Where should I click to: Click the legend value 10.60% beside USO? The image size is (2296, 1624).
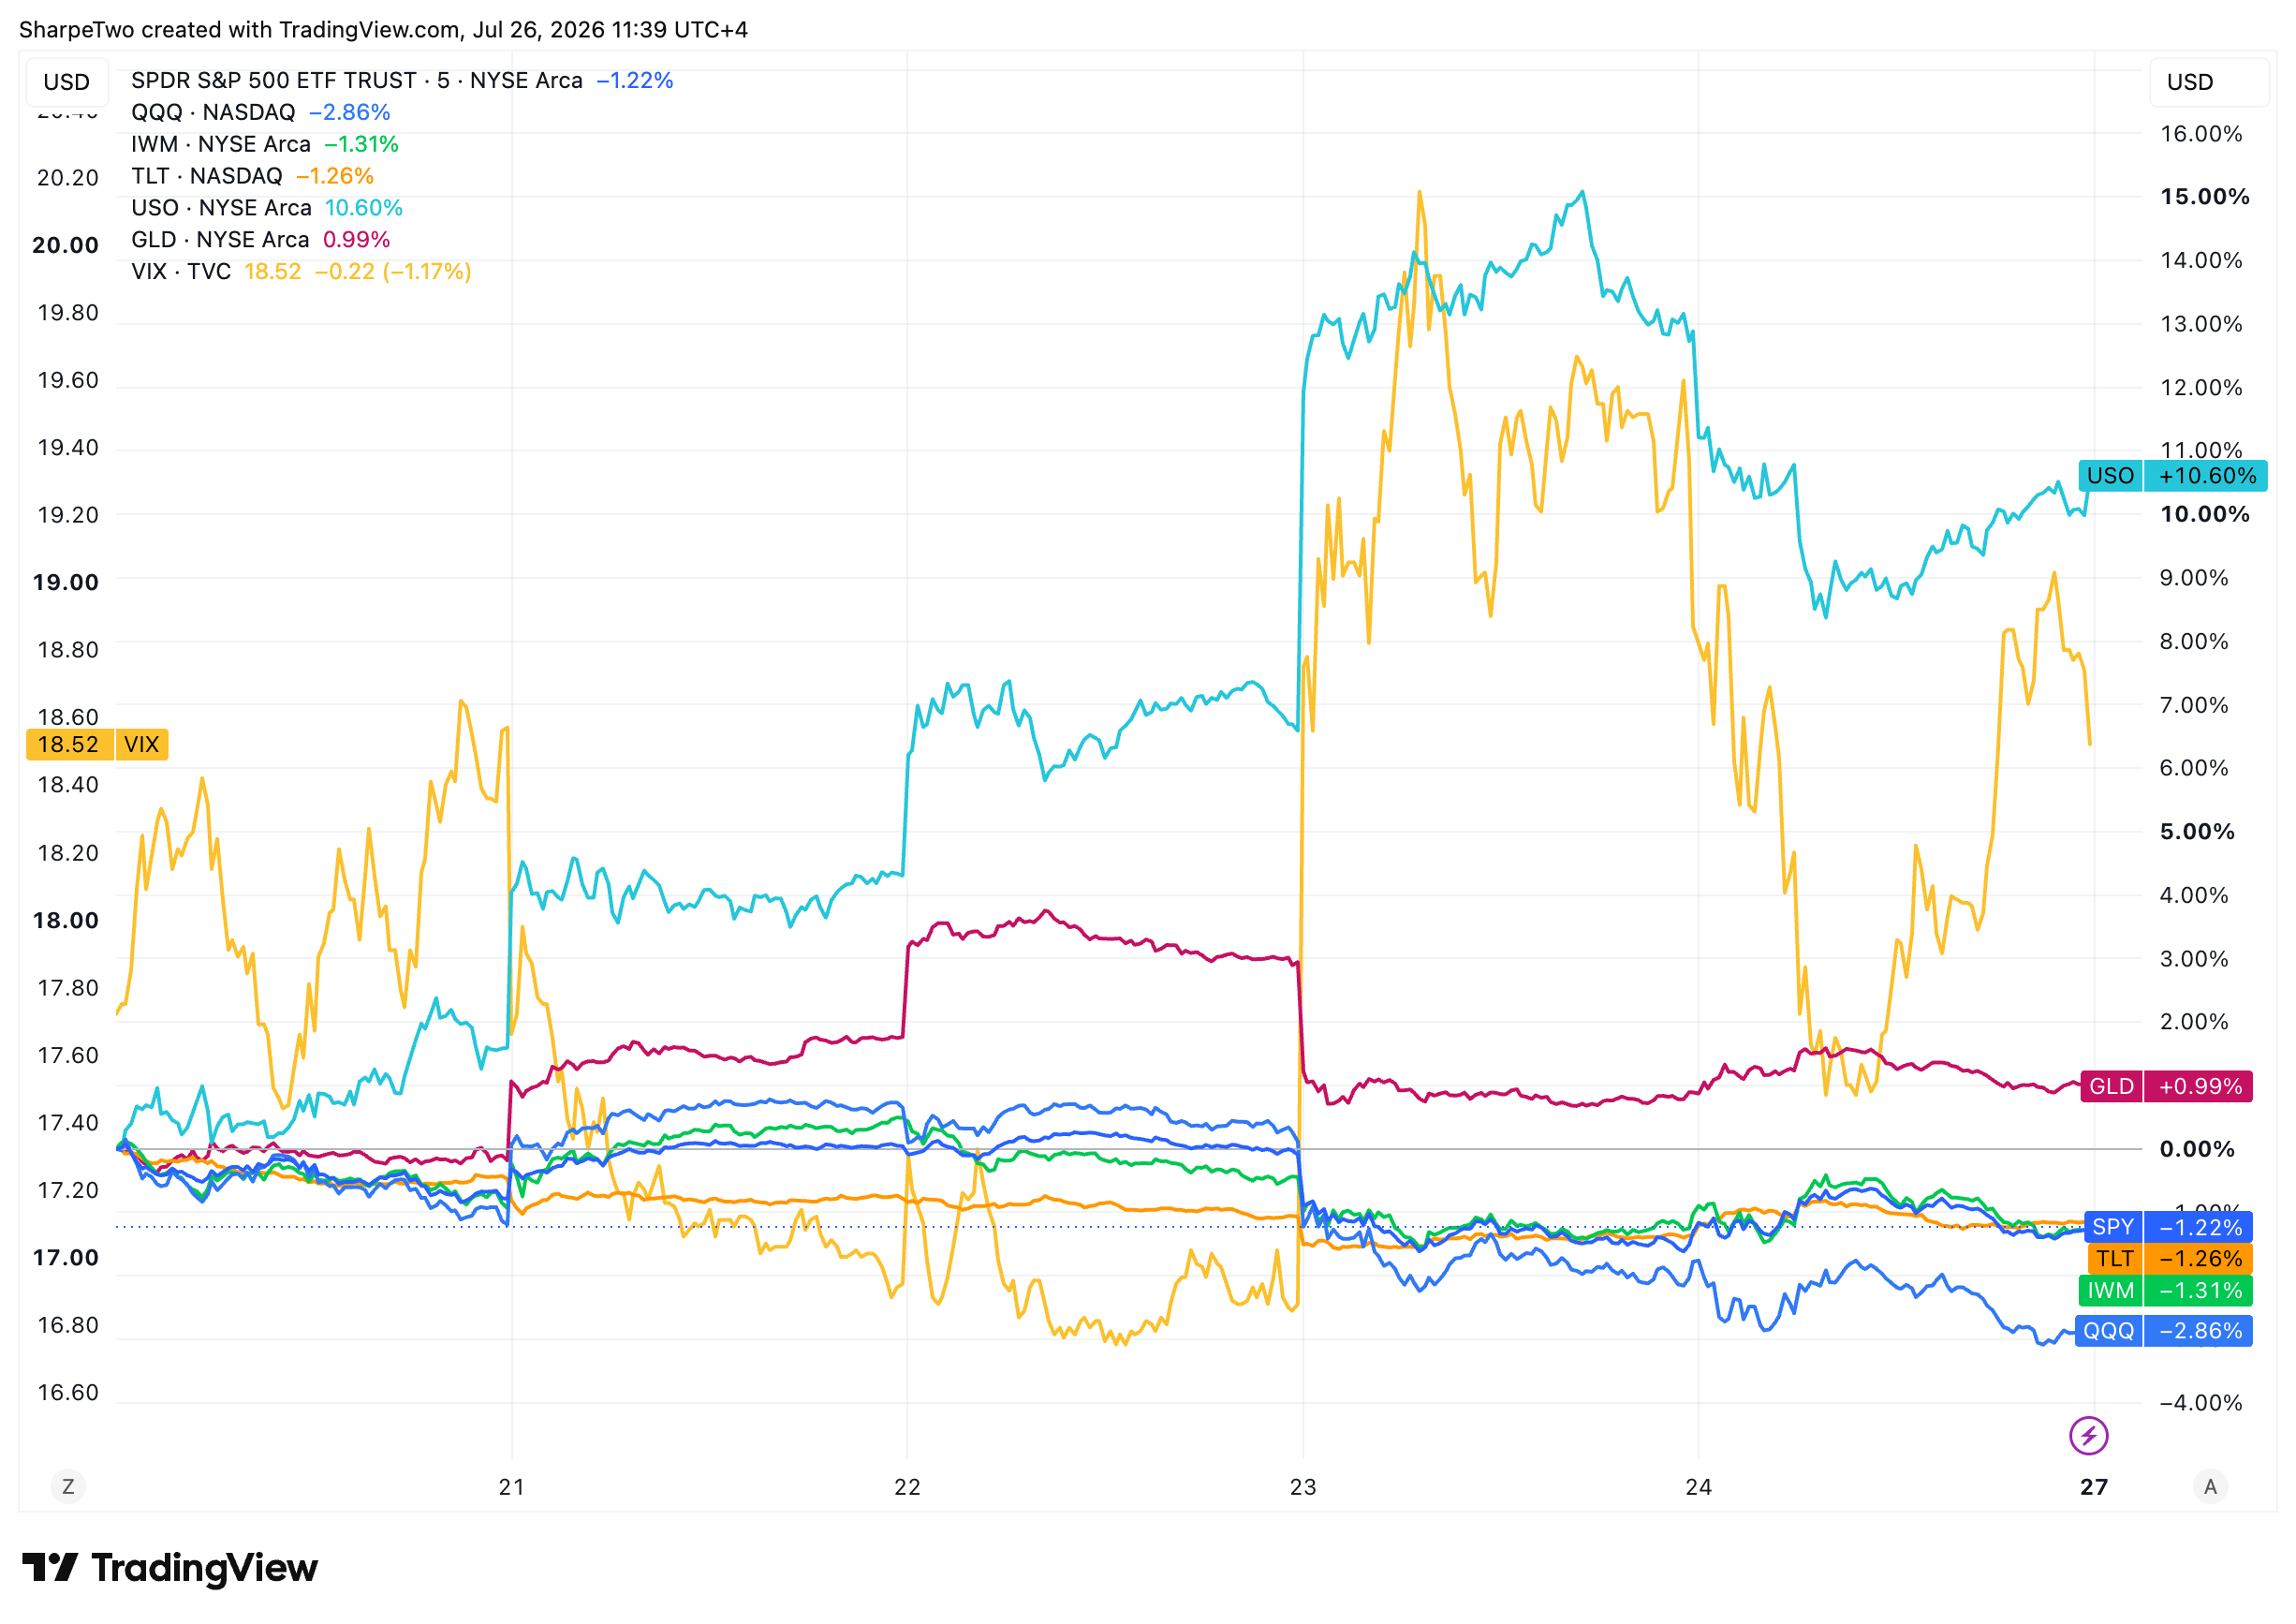coord(364,208)
